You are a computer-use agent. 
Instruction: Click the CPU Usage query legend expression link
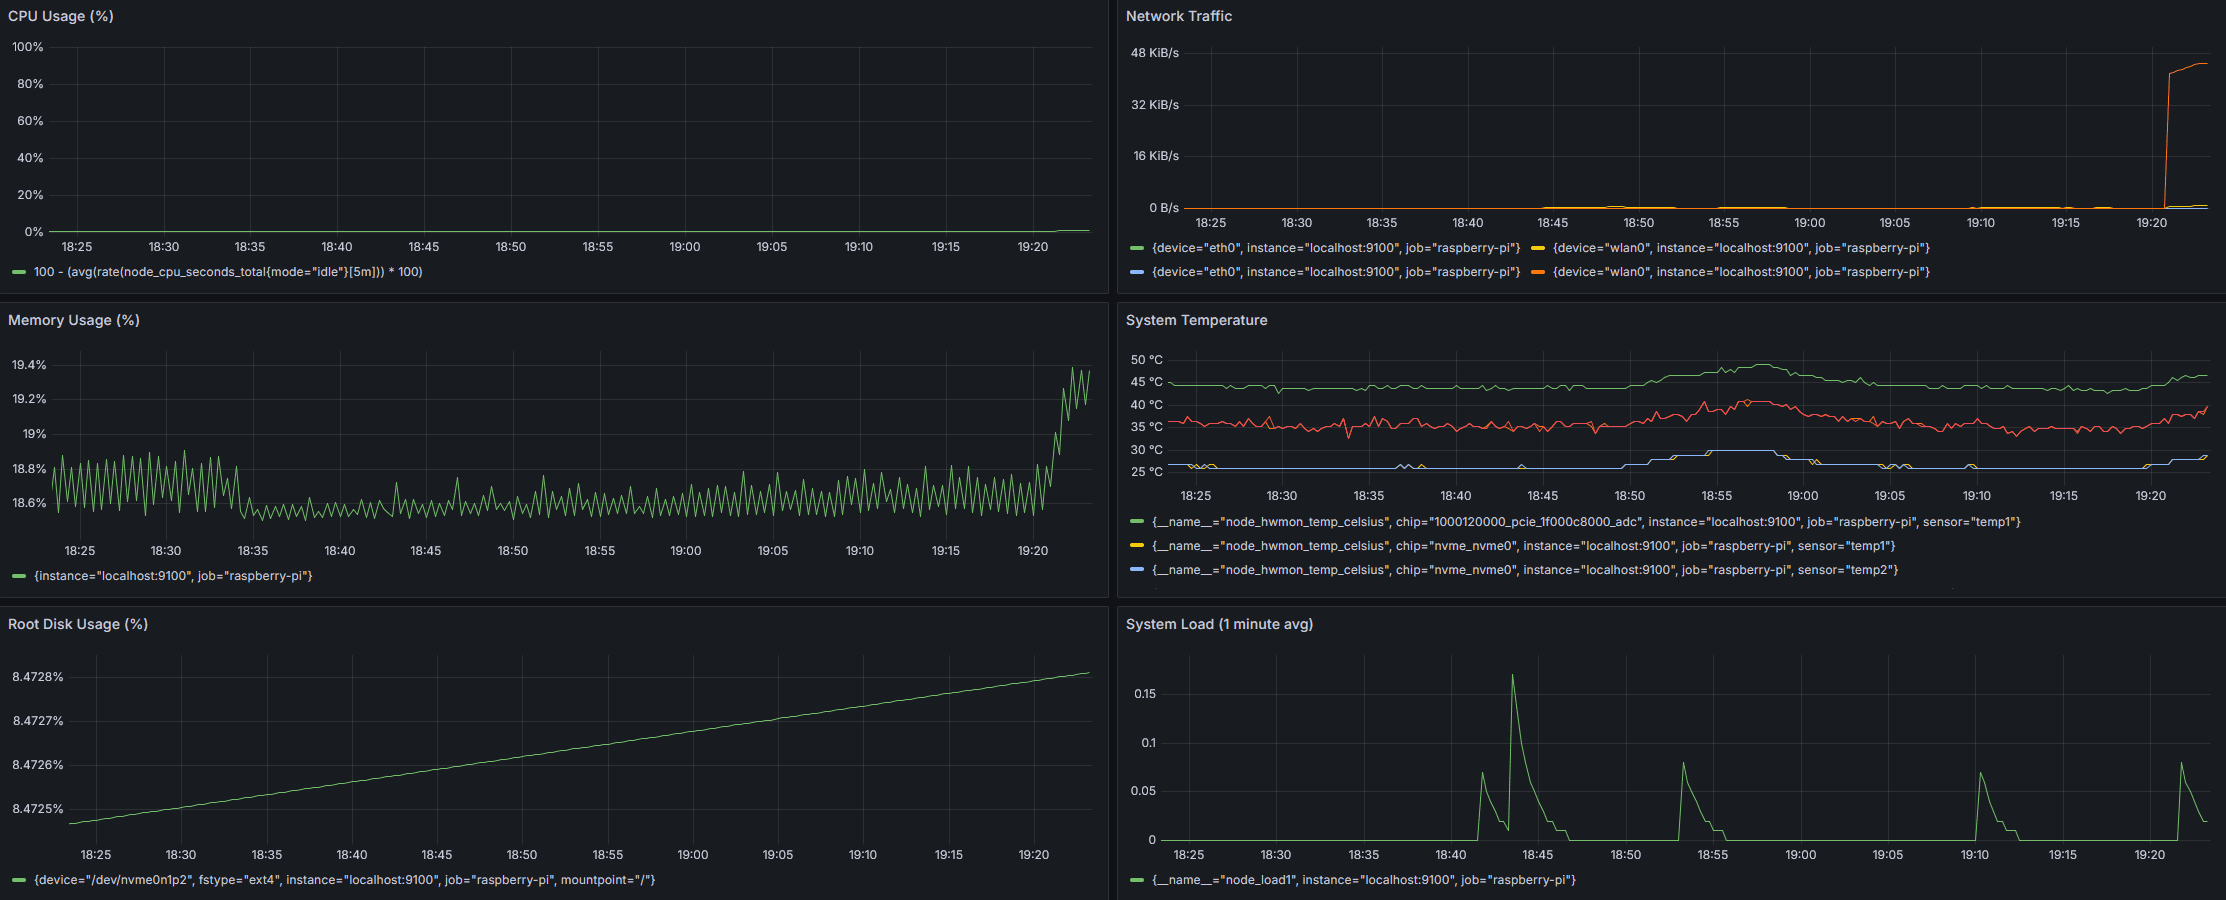tap(227, 271)
